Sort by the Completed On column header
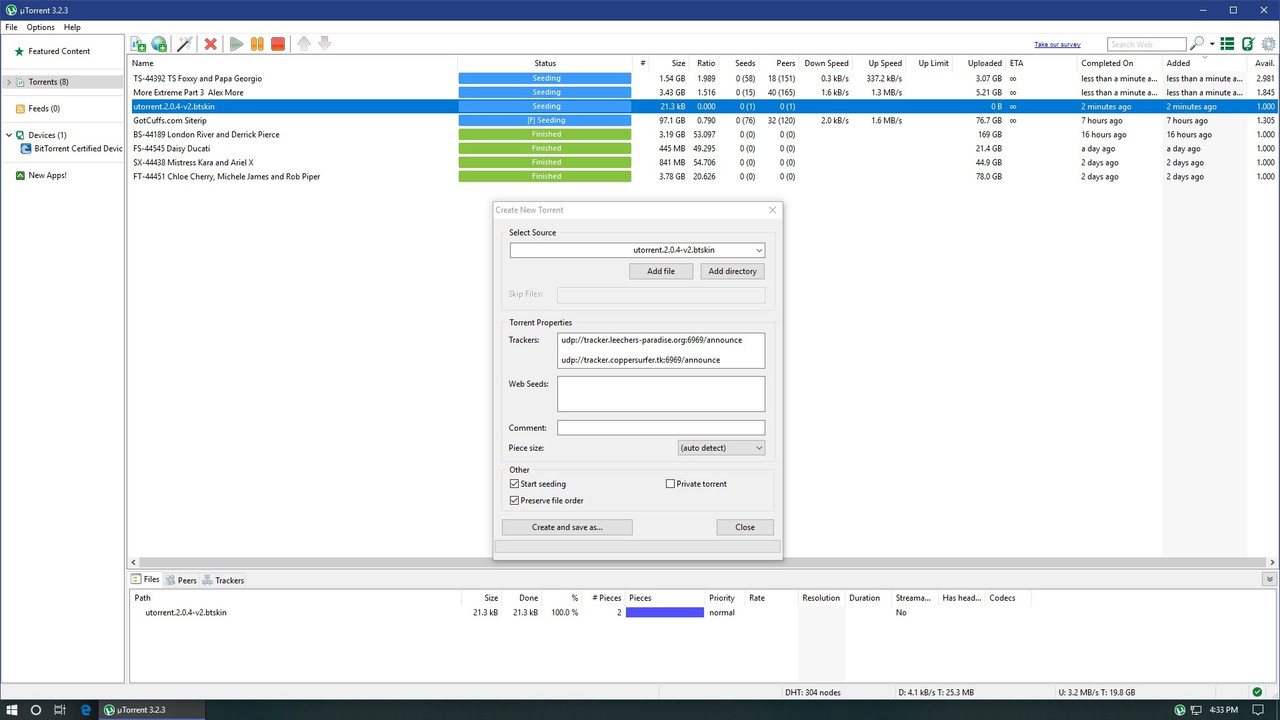1280x720 pixels. click(x=1120, y=63)
